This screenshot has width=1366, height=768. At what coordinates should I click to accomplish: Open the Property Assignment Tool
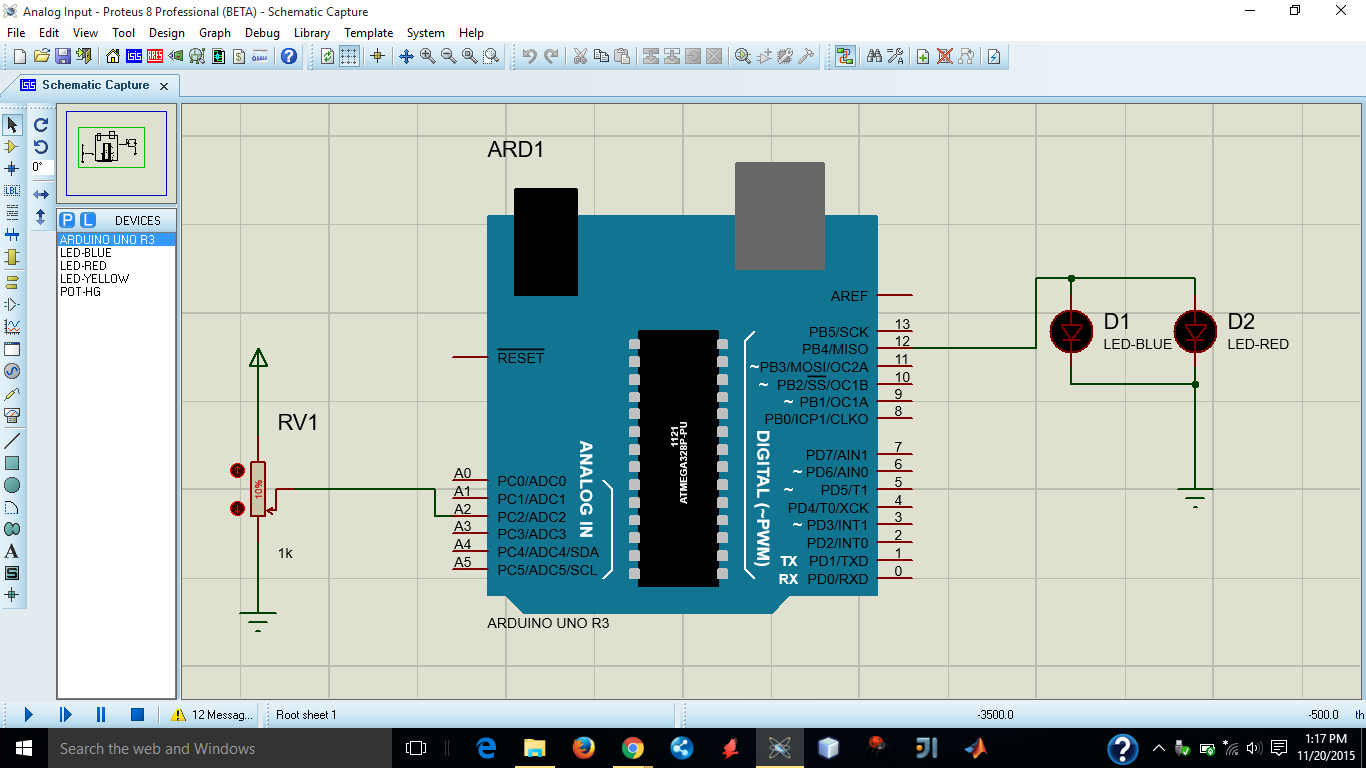point(895,56)
